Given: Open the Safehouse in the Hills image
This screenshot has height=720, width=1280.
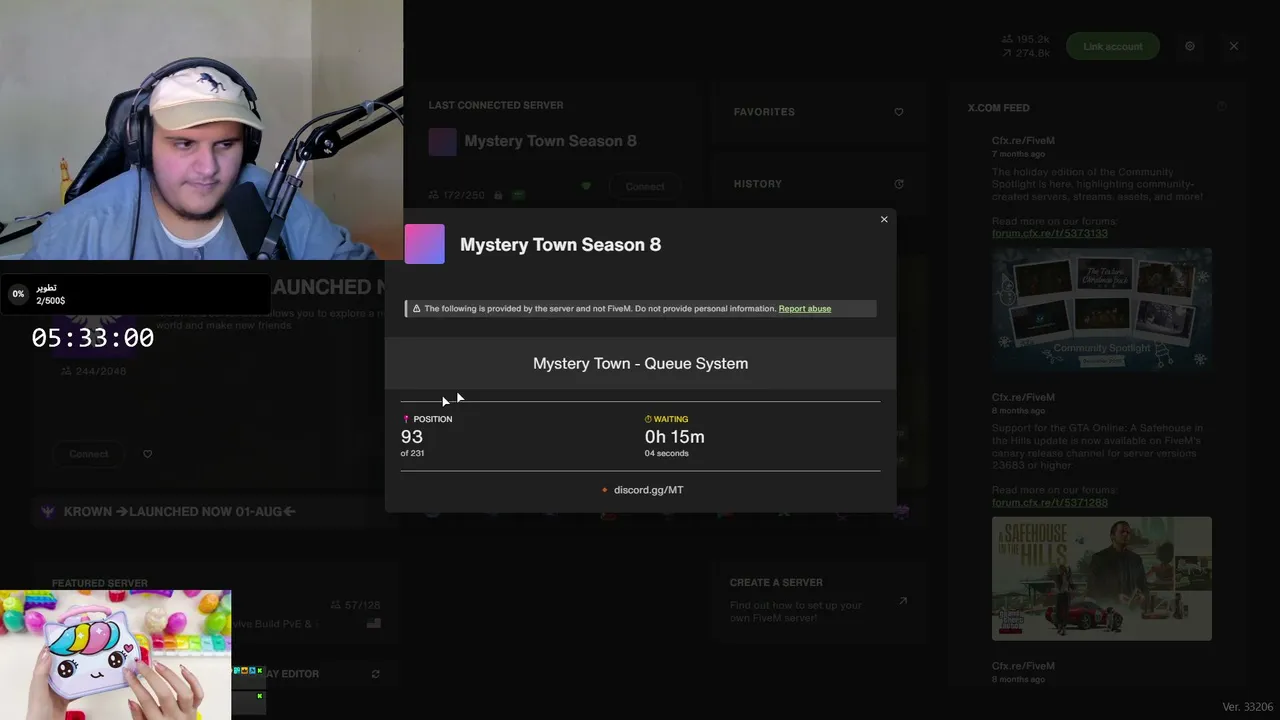Looking at the screenshot, I should 1102,578.
